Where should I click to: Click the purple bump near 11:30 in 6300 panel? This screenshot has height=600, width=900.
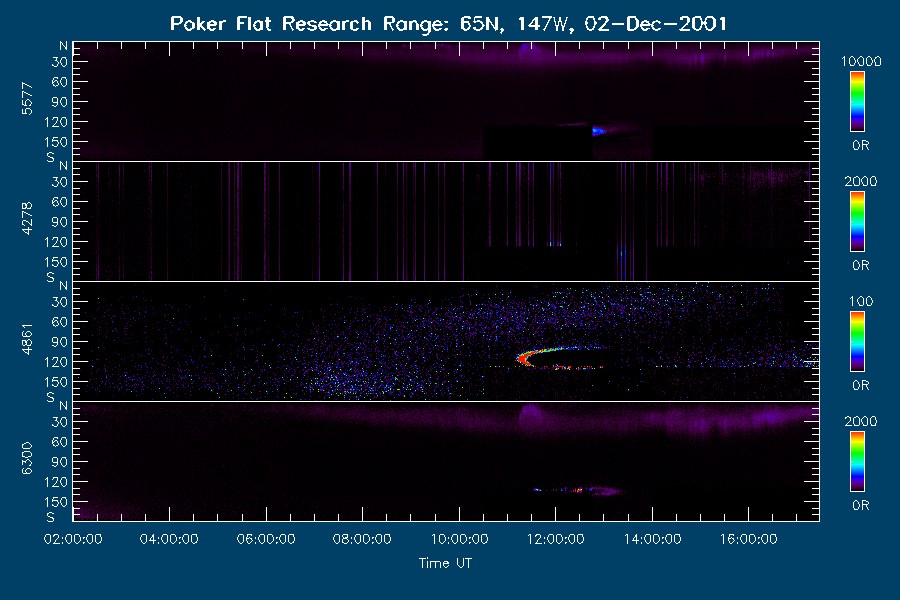[x=531, y=415]
